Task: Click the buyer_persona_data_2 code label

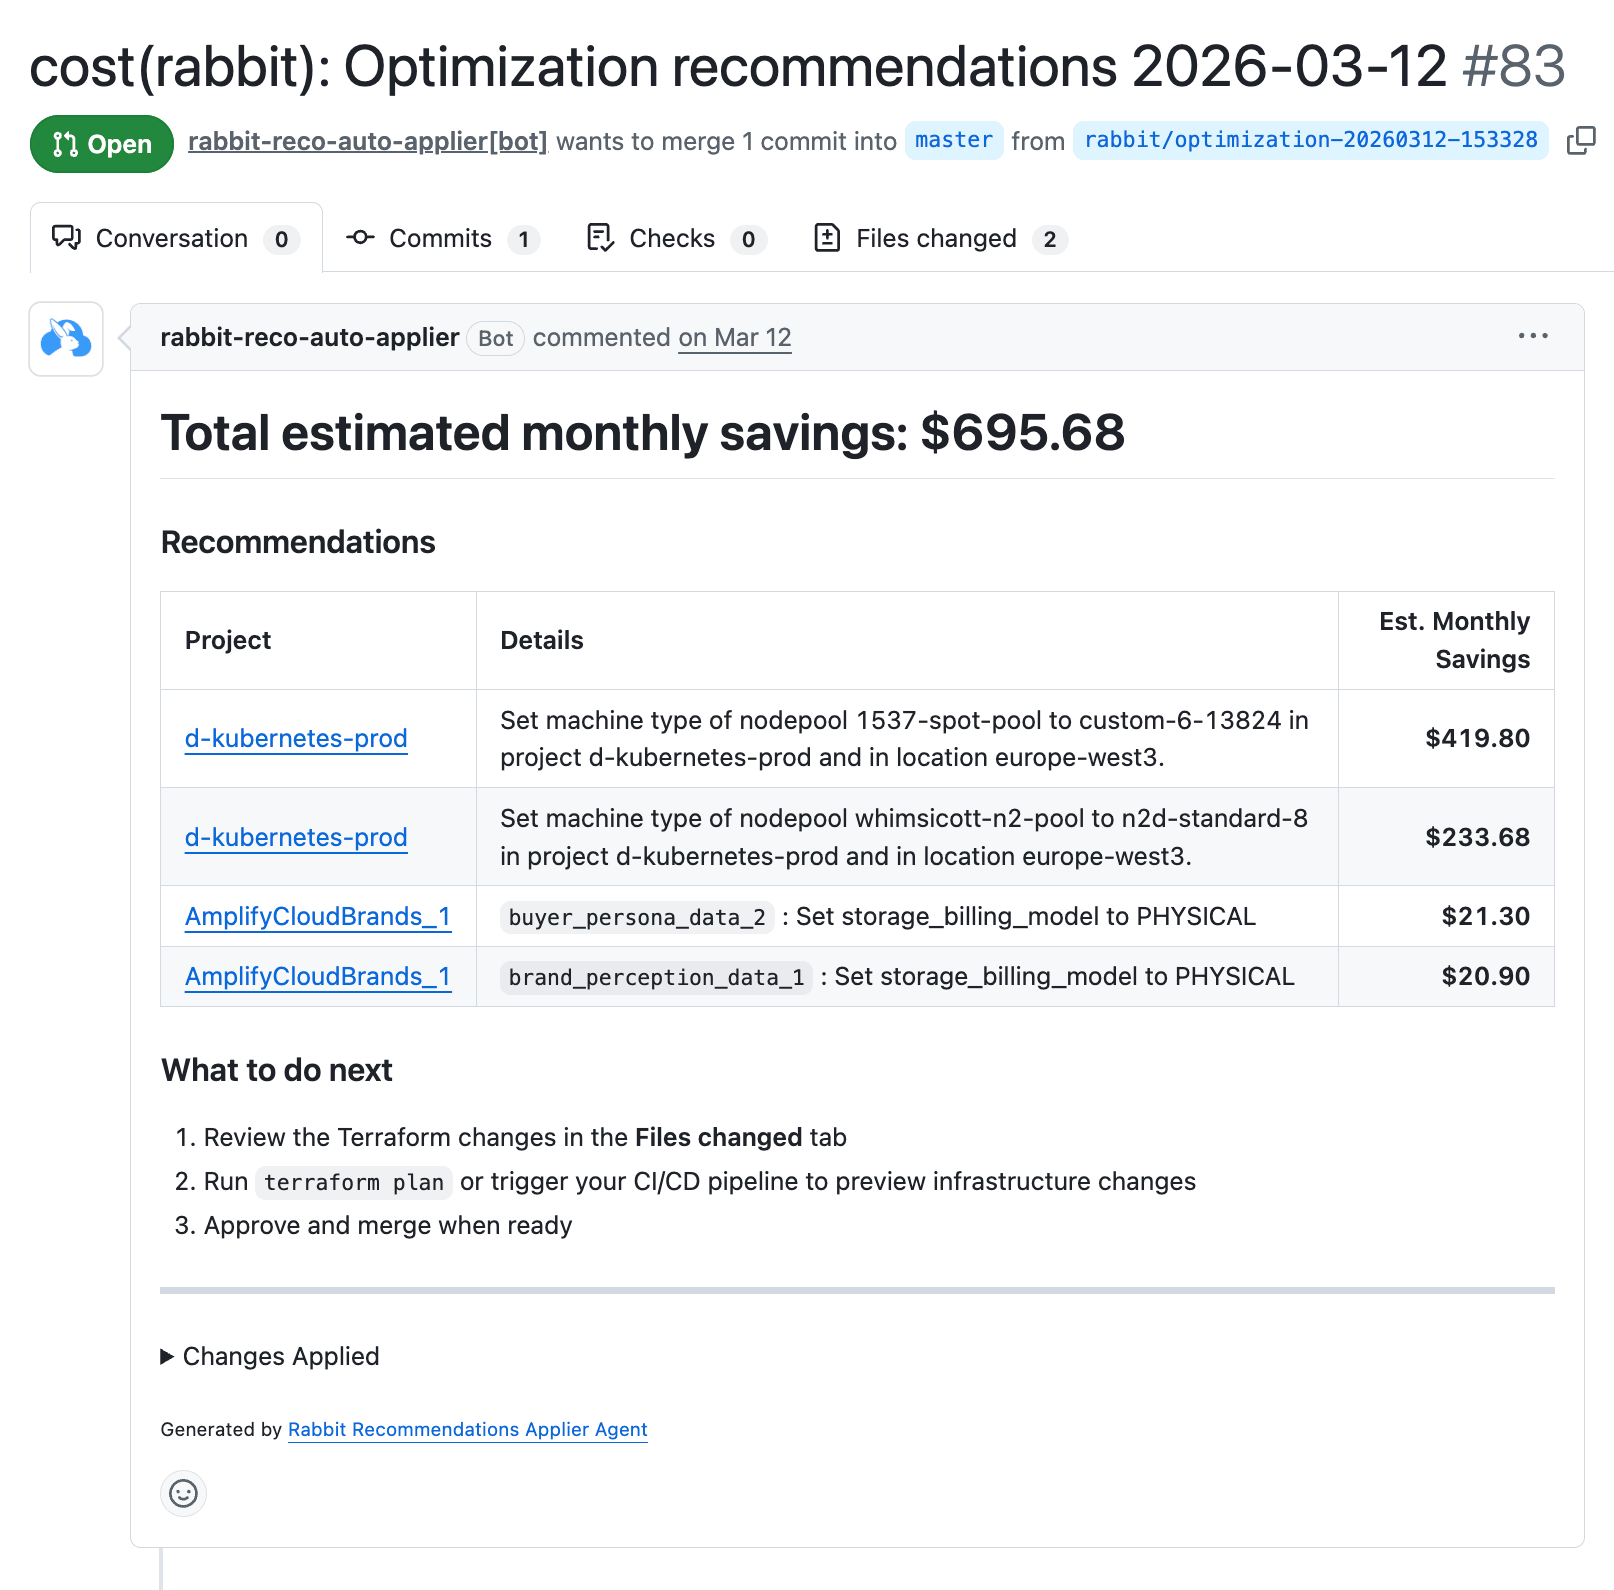Action: pos(637,917)
